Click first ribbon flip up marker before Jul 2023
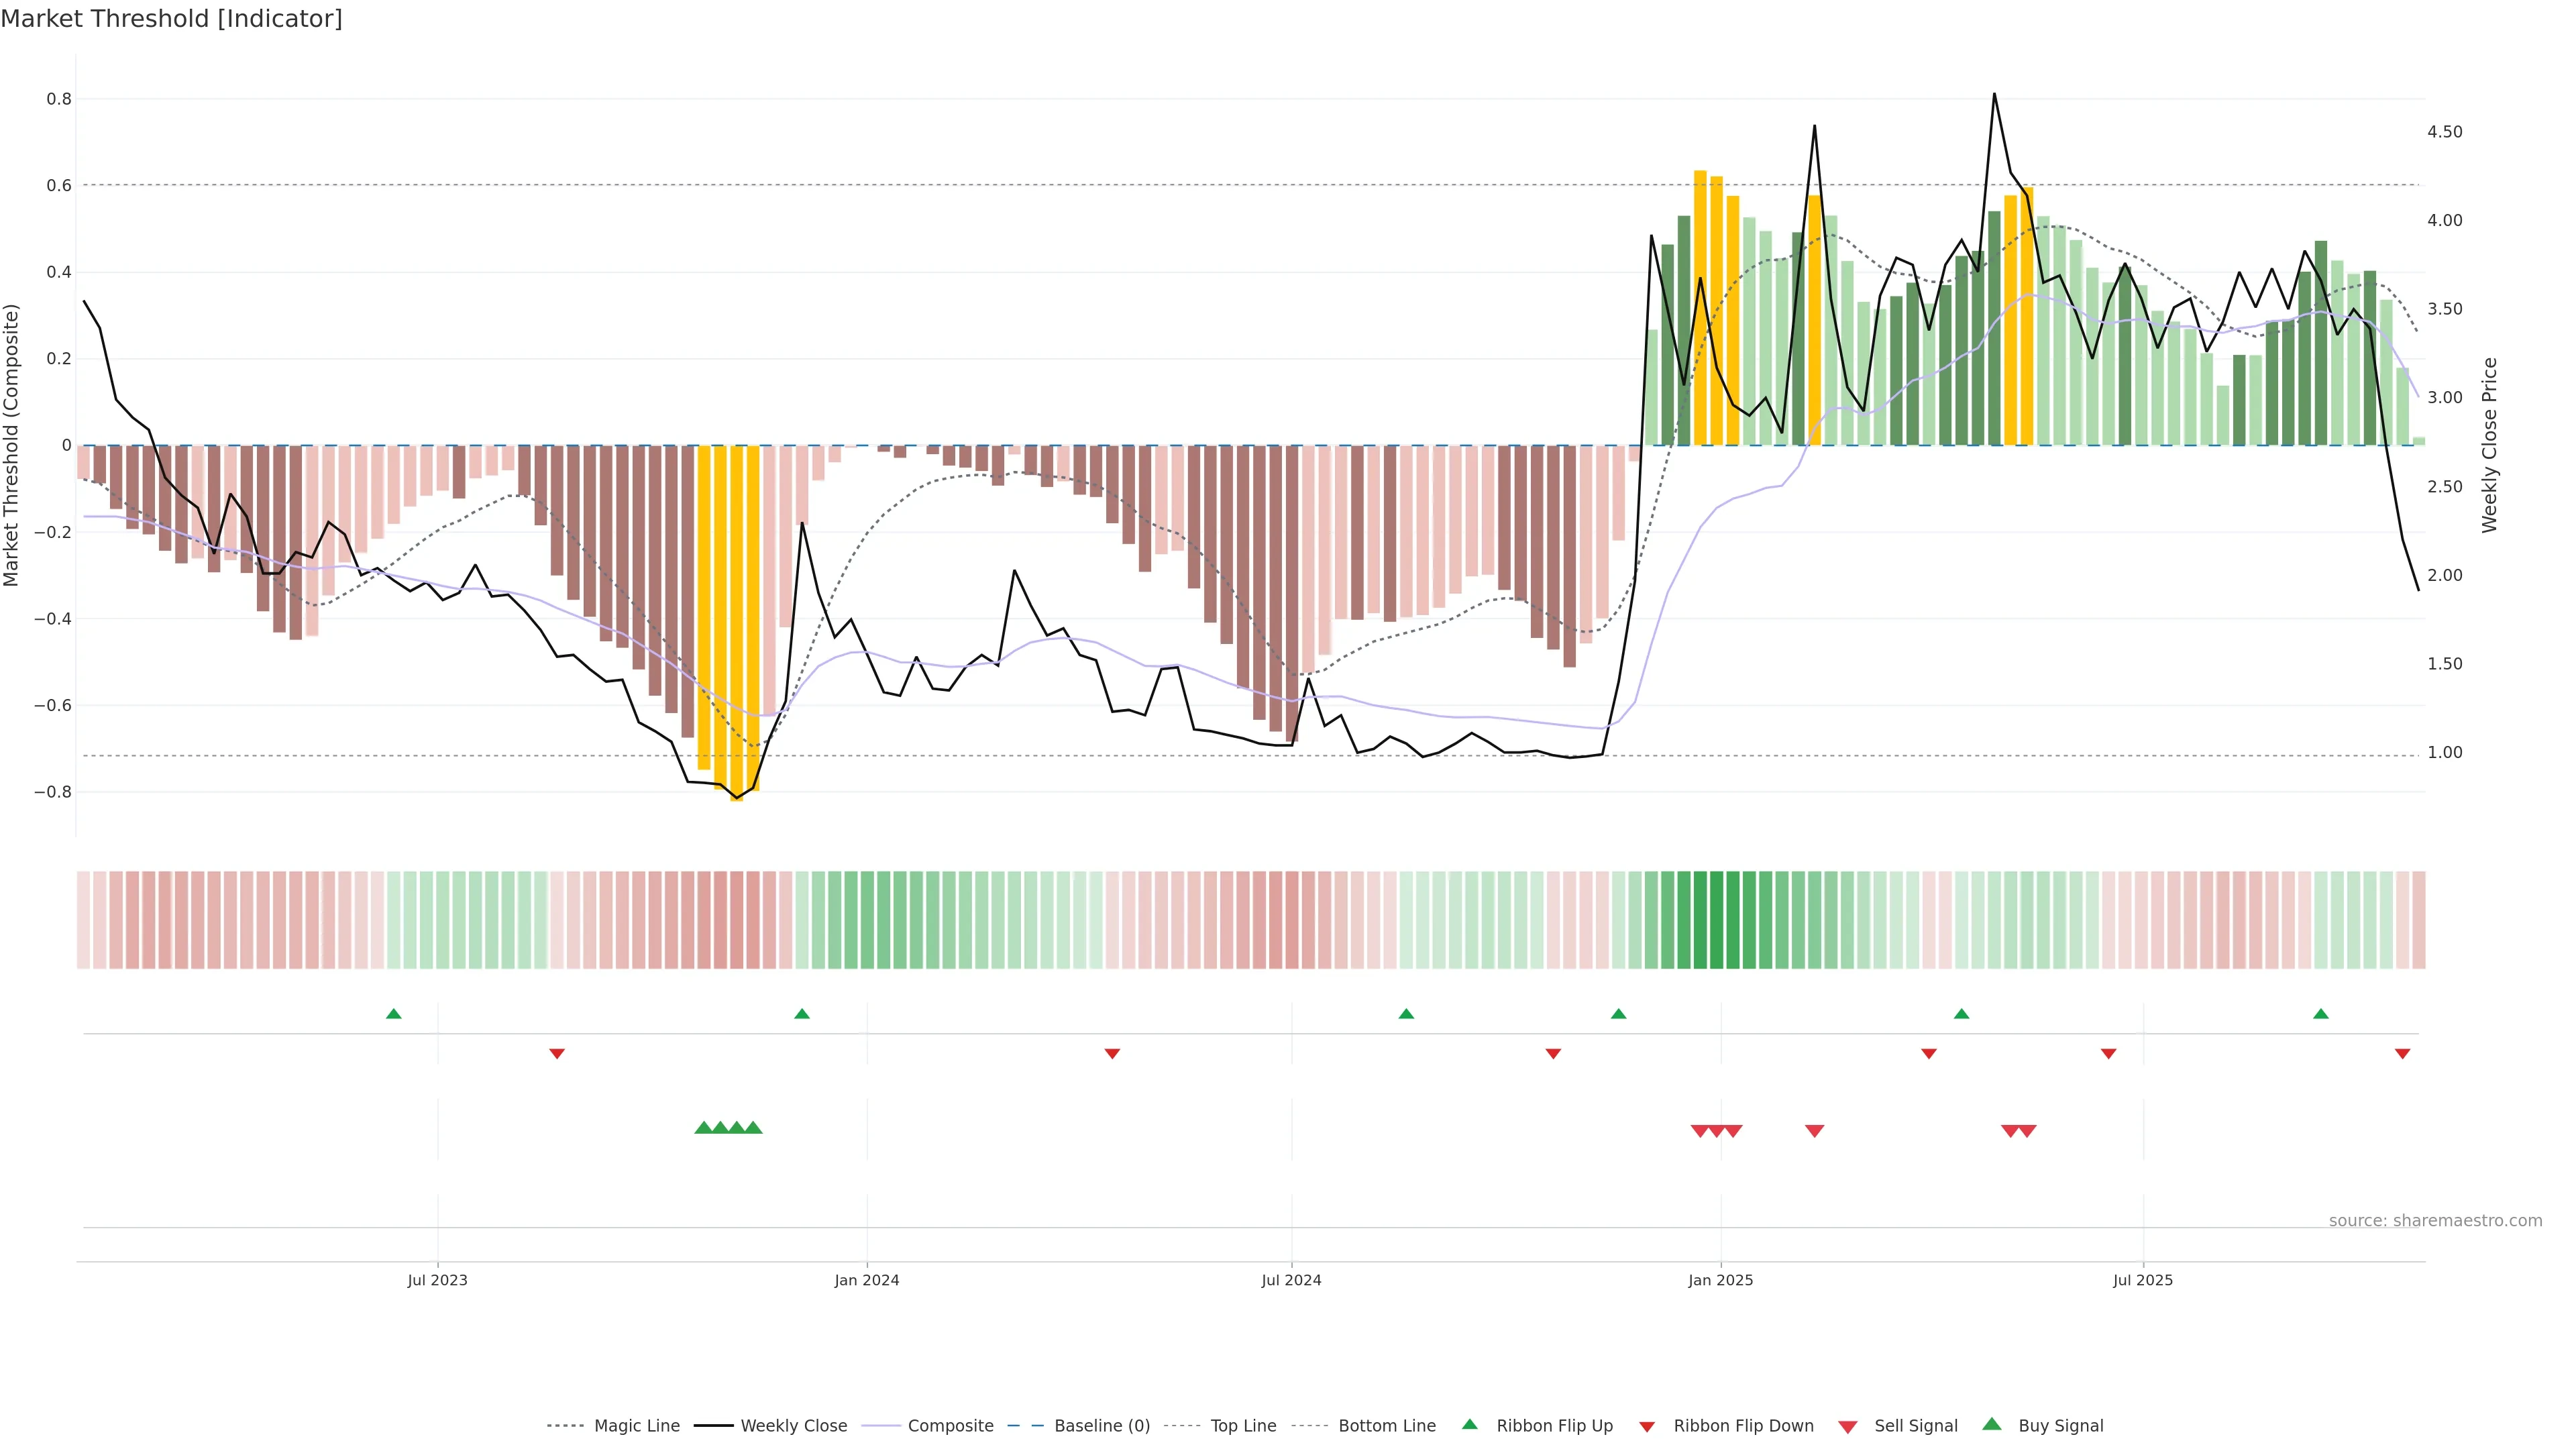 (394, 1014)
